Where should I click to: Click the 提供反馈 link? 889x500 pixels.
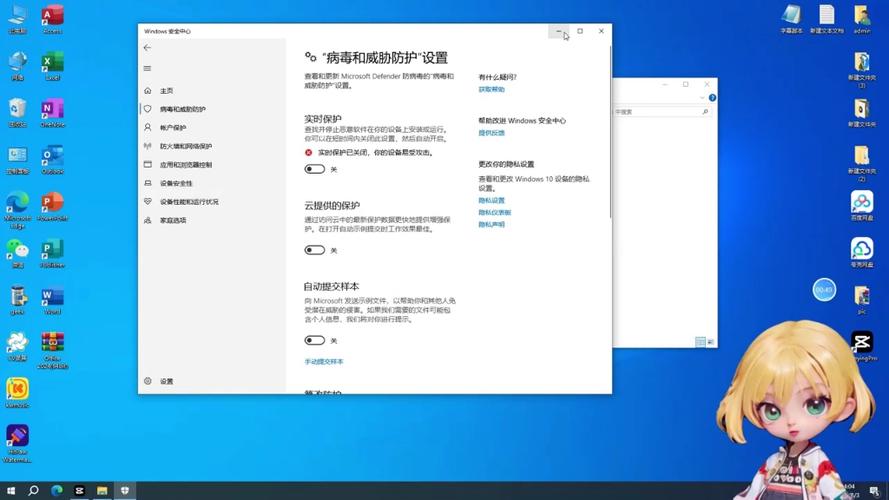[x=492, y=133]
